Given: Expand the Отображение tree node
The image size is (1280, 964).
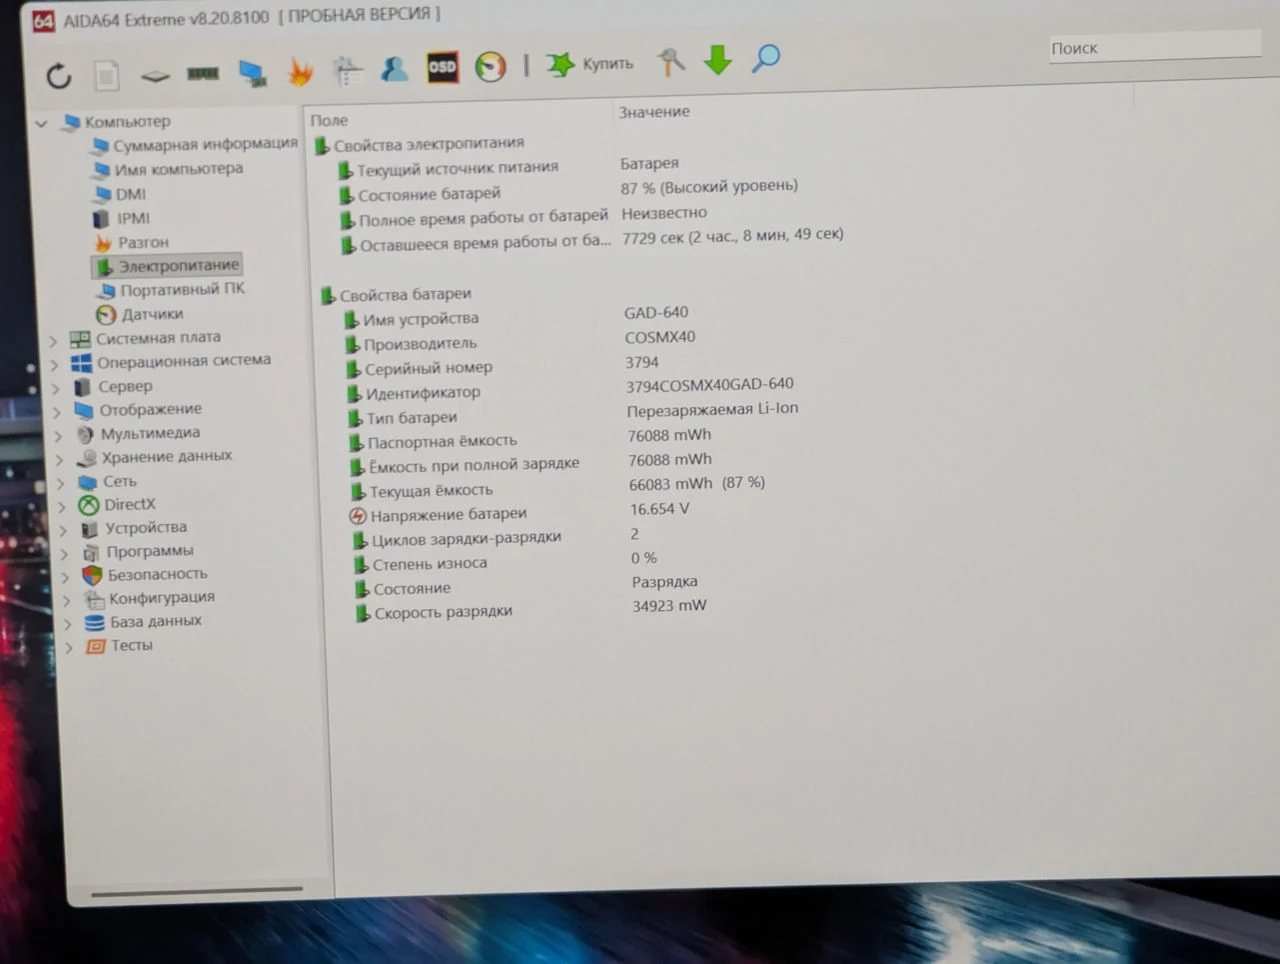Looking at the screenshot, I should click(57, 412).
